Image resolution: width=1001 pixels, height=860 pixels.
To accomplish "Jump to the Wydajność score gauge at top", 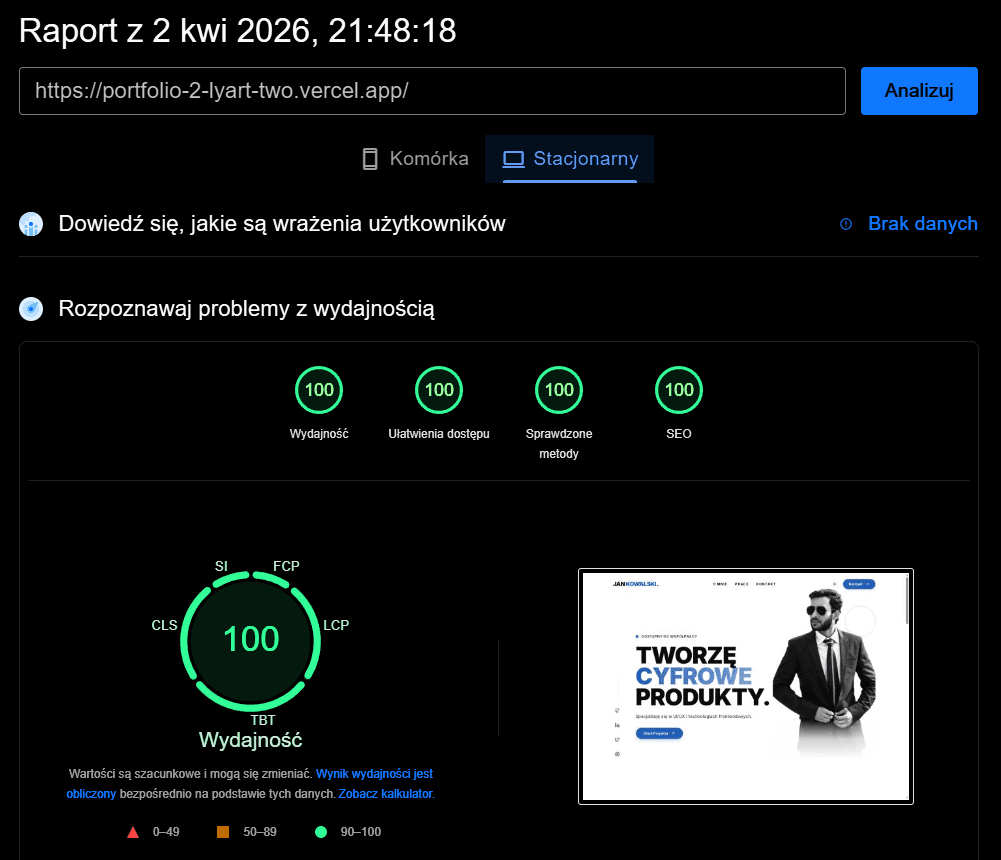I will pyautogui.click(x=319, y=389).
